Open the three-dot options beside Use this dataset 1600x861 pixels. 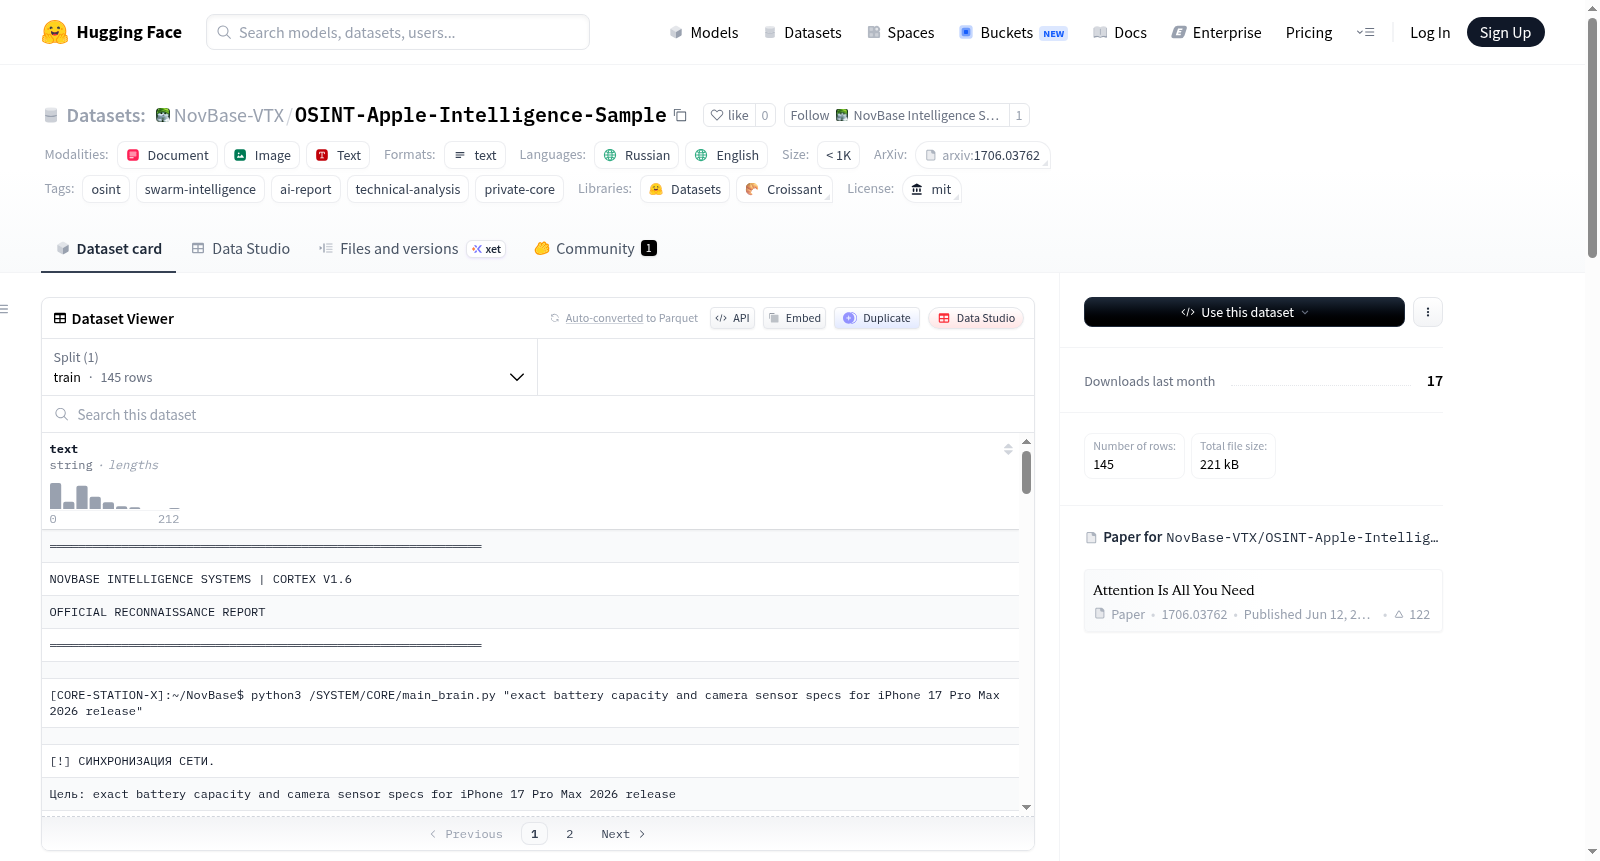tap(1427, 312)
